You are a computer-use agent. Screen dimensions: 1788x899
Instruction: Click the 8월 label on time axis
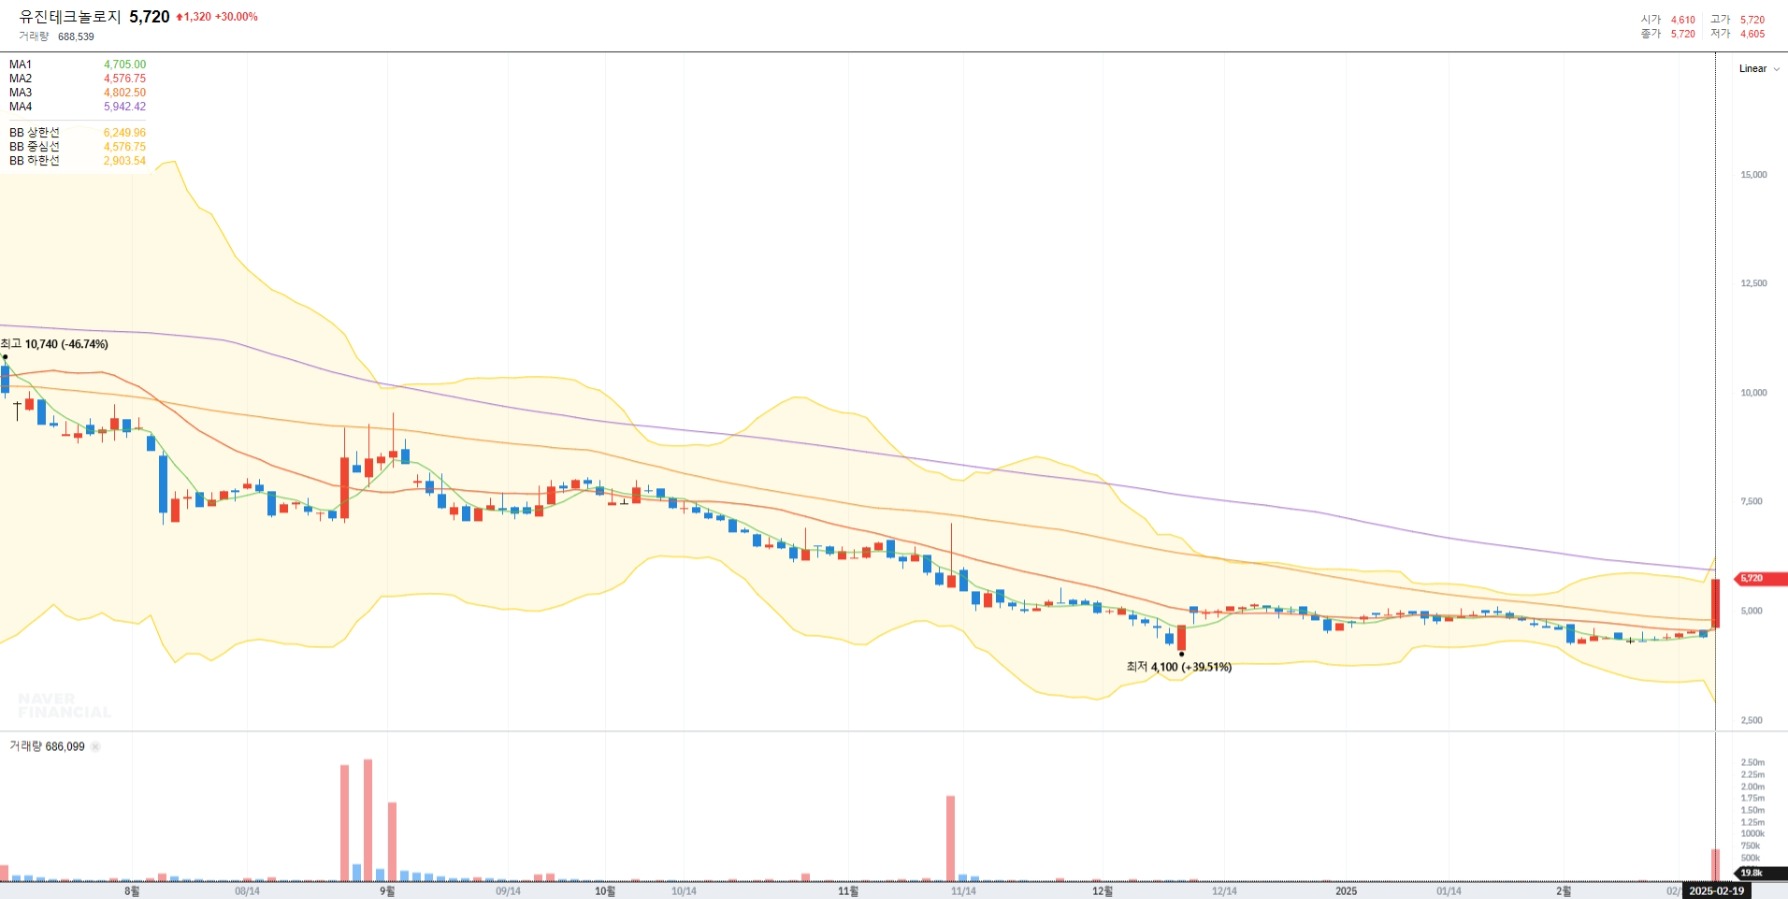coord(132,891)
